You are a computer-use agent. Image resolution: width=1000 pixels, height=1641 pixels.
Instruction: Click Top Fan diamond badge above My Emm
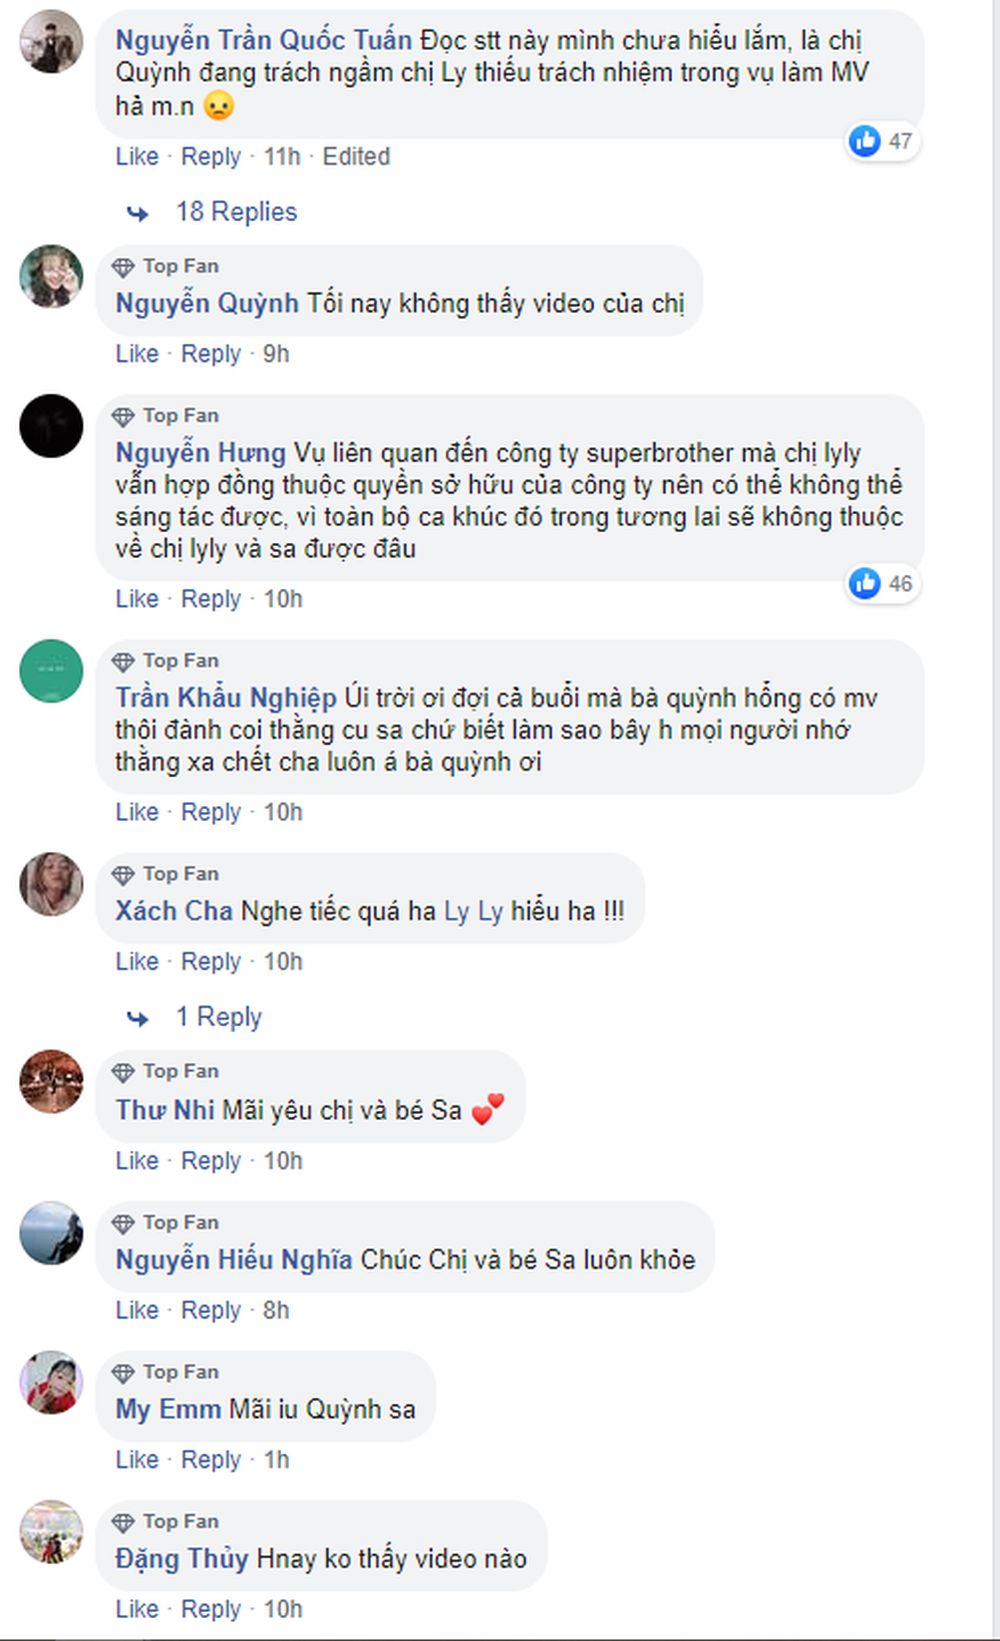pos(123,1373)
